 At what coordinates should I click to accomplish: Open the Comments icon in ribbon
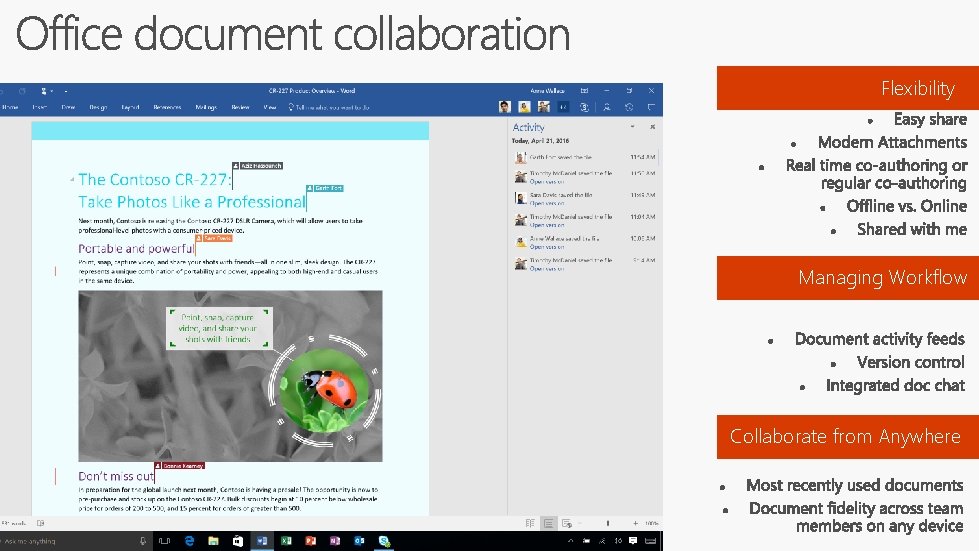pyautogui.click(x=651, y=107)
